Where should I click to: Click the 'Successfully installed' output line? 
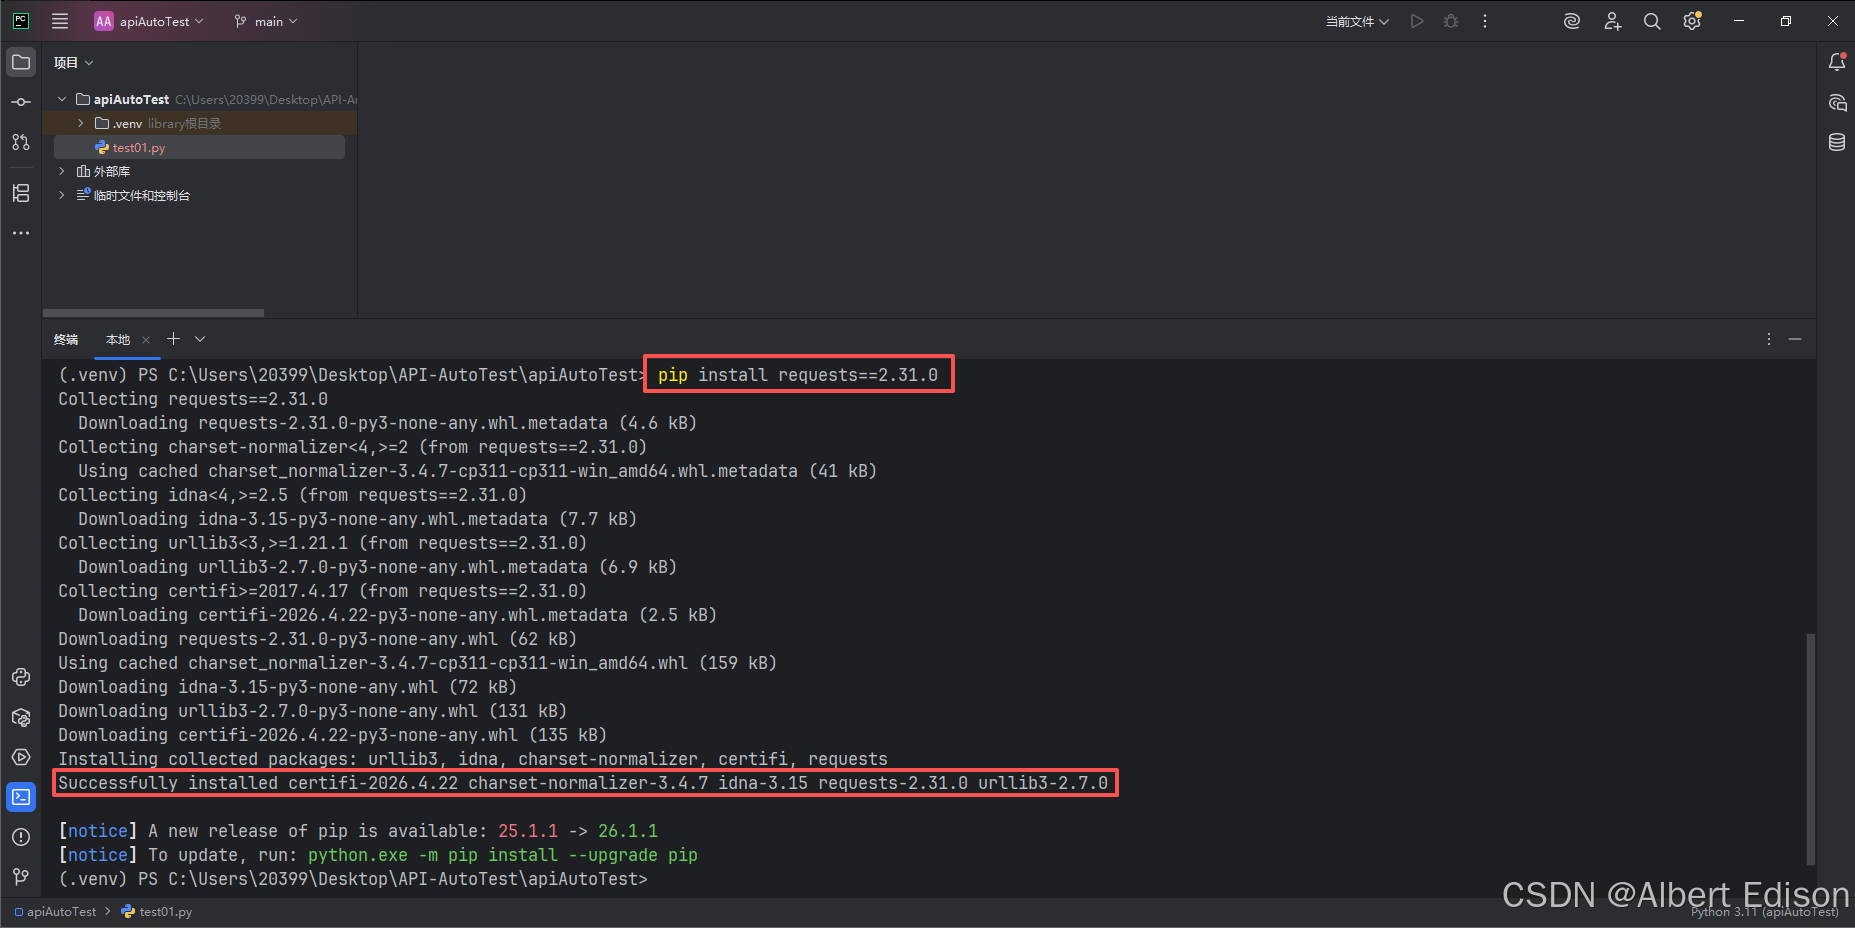[583, 783]
